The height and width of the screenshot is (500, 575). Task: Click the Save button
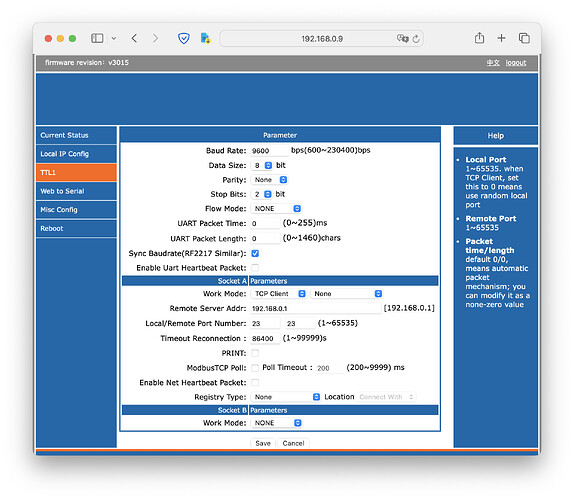[x=263, y=443]
